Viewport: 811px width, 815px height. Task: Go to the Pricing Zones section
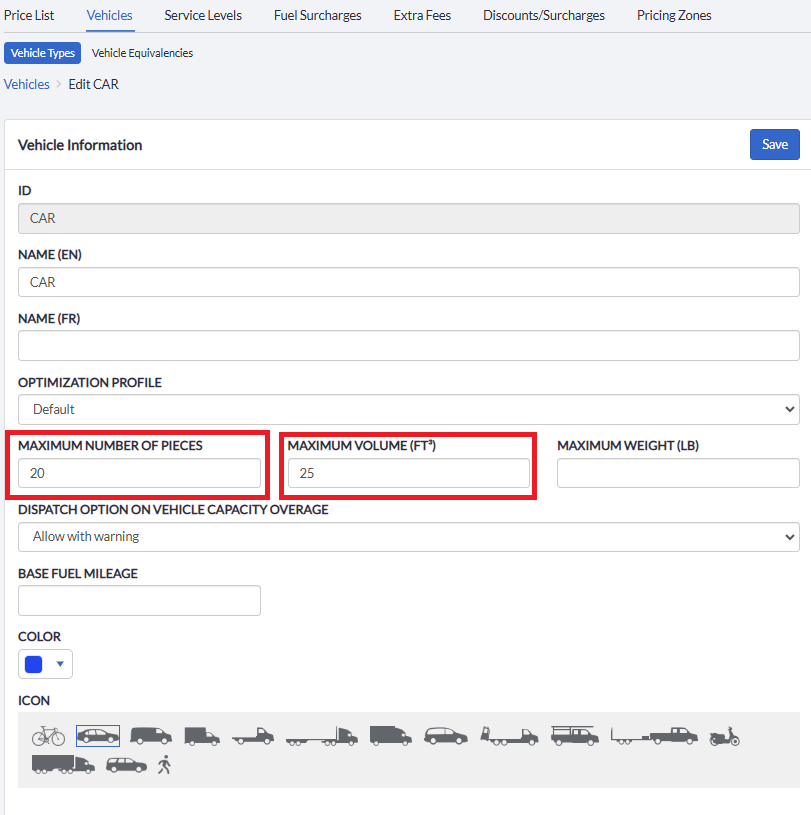pos(673,15)
